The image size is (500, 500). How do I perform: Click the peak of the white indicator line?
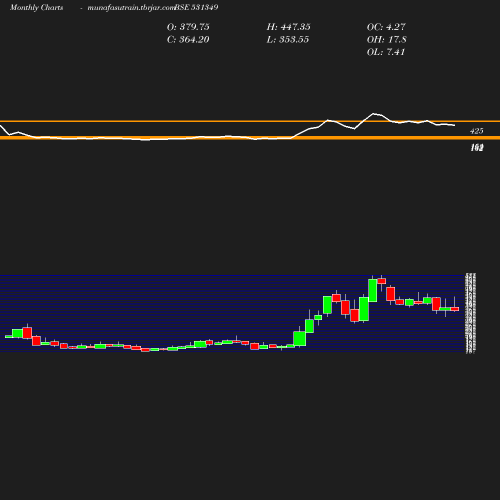point(374,114)
